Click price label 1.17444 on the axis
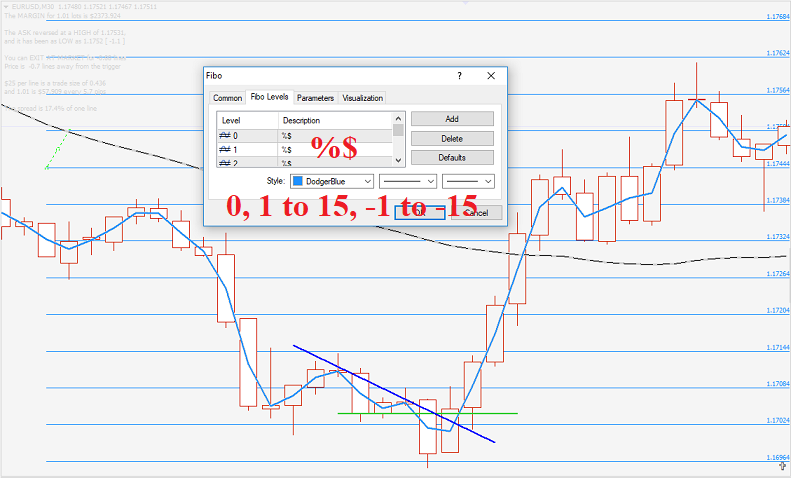Screen dimensions: 791x478 777,164
